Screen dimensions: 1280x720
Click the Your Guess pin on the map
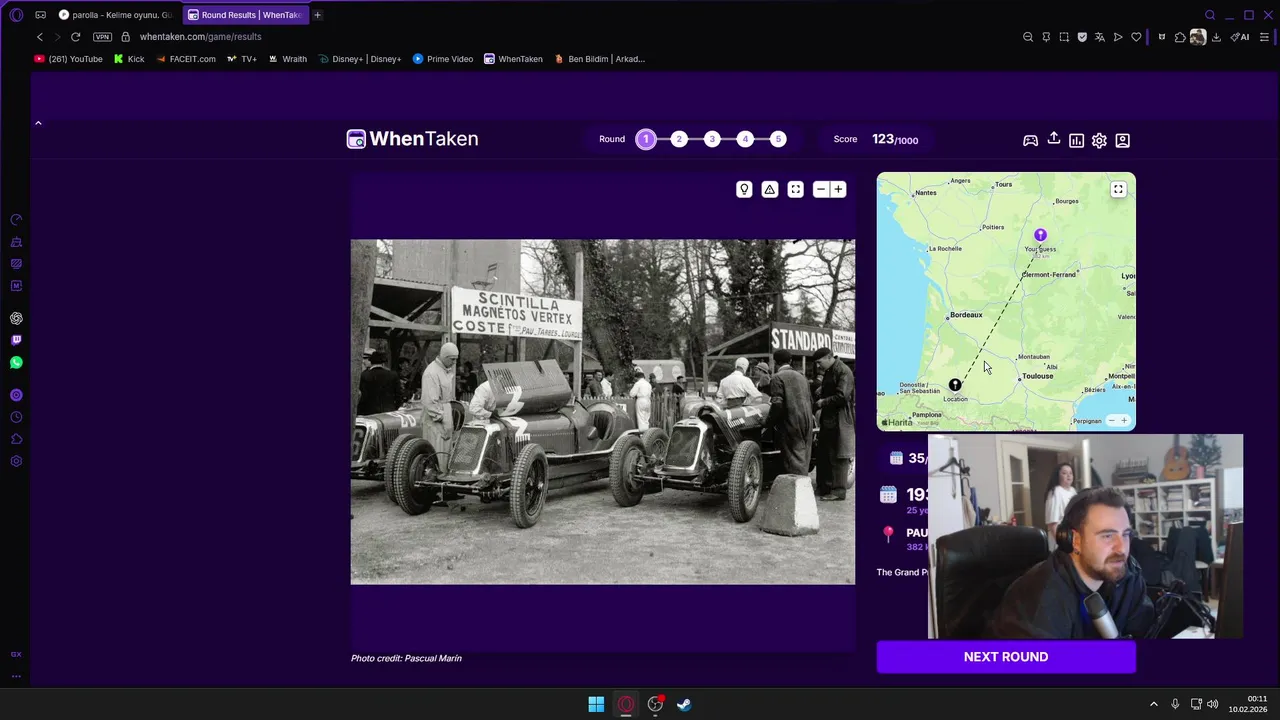[1040, 235]
